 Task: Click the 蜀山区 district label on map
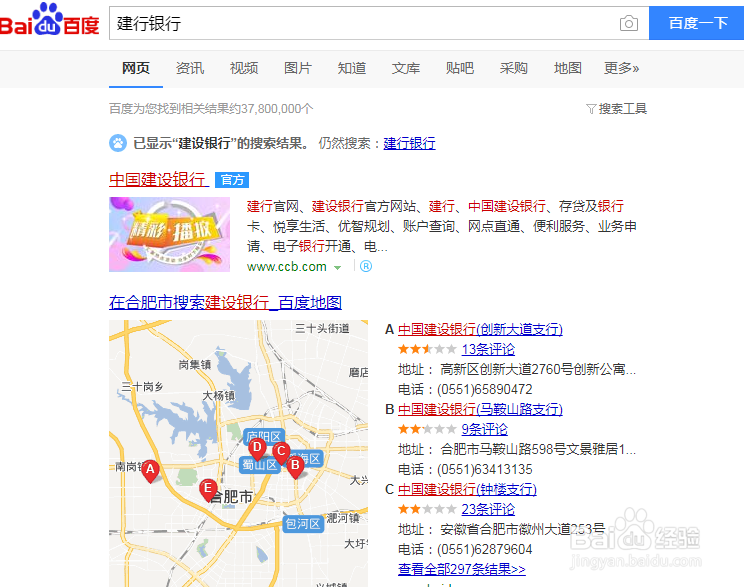[259, 465]
